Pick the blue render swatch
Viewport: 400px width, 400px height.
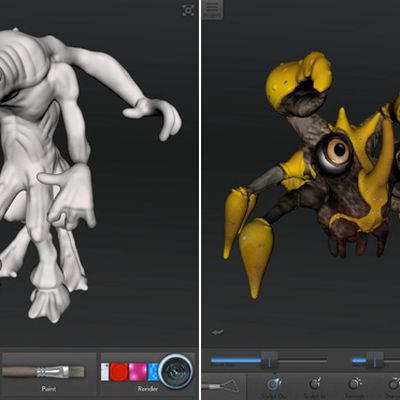(x=153, y=372)
